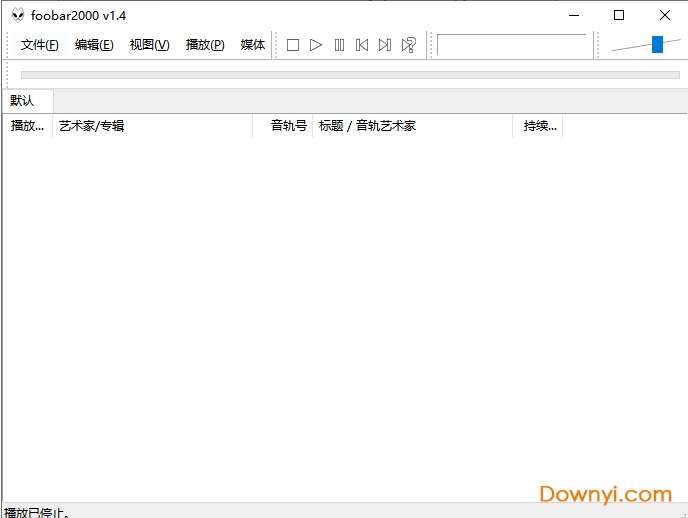Open the 编辑(E) menu
The width and height of the screenshot is (688, 518).
(x=94, y=44)
